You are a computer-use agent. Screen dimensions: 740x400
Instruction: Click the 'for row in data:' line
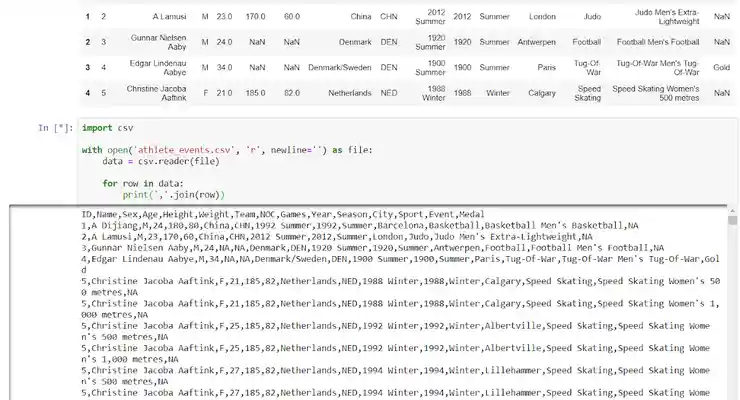[x=144, y=184]
